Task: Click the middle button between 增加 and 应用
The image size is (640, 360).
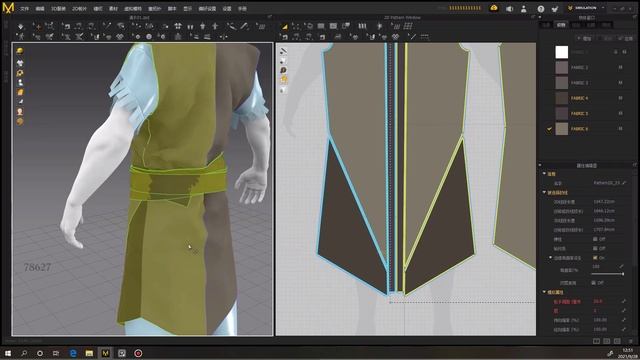Action: [x=606, y=38]
